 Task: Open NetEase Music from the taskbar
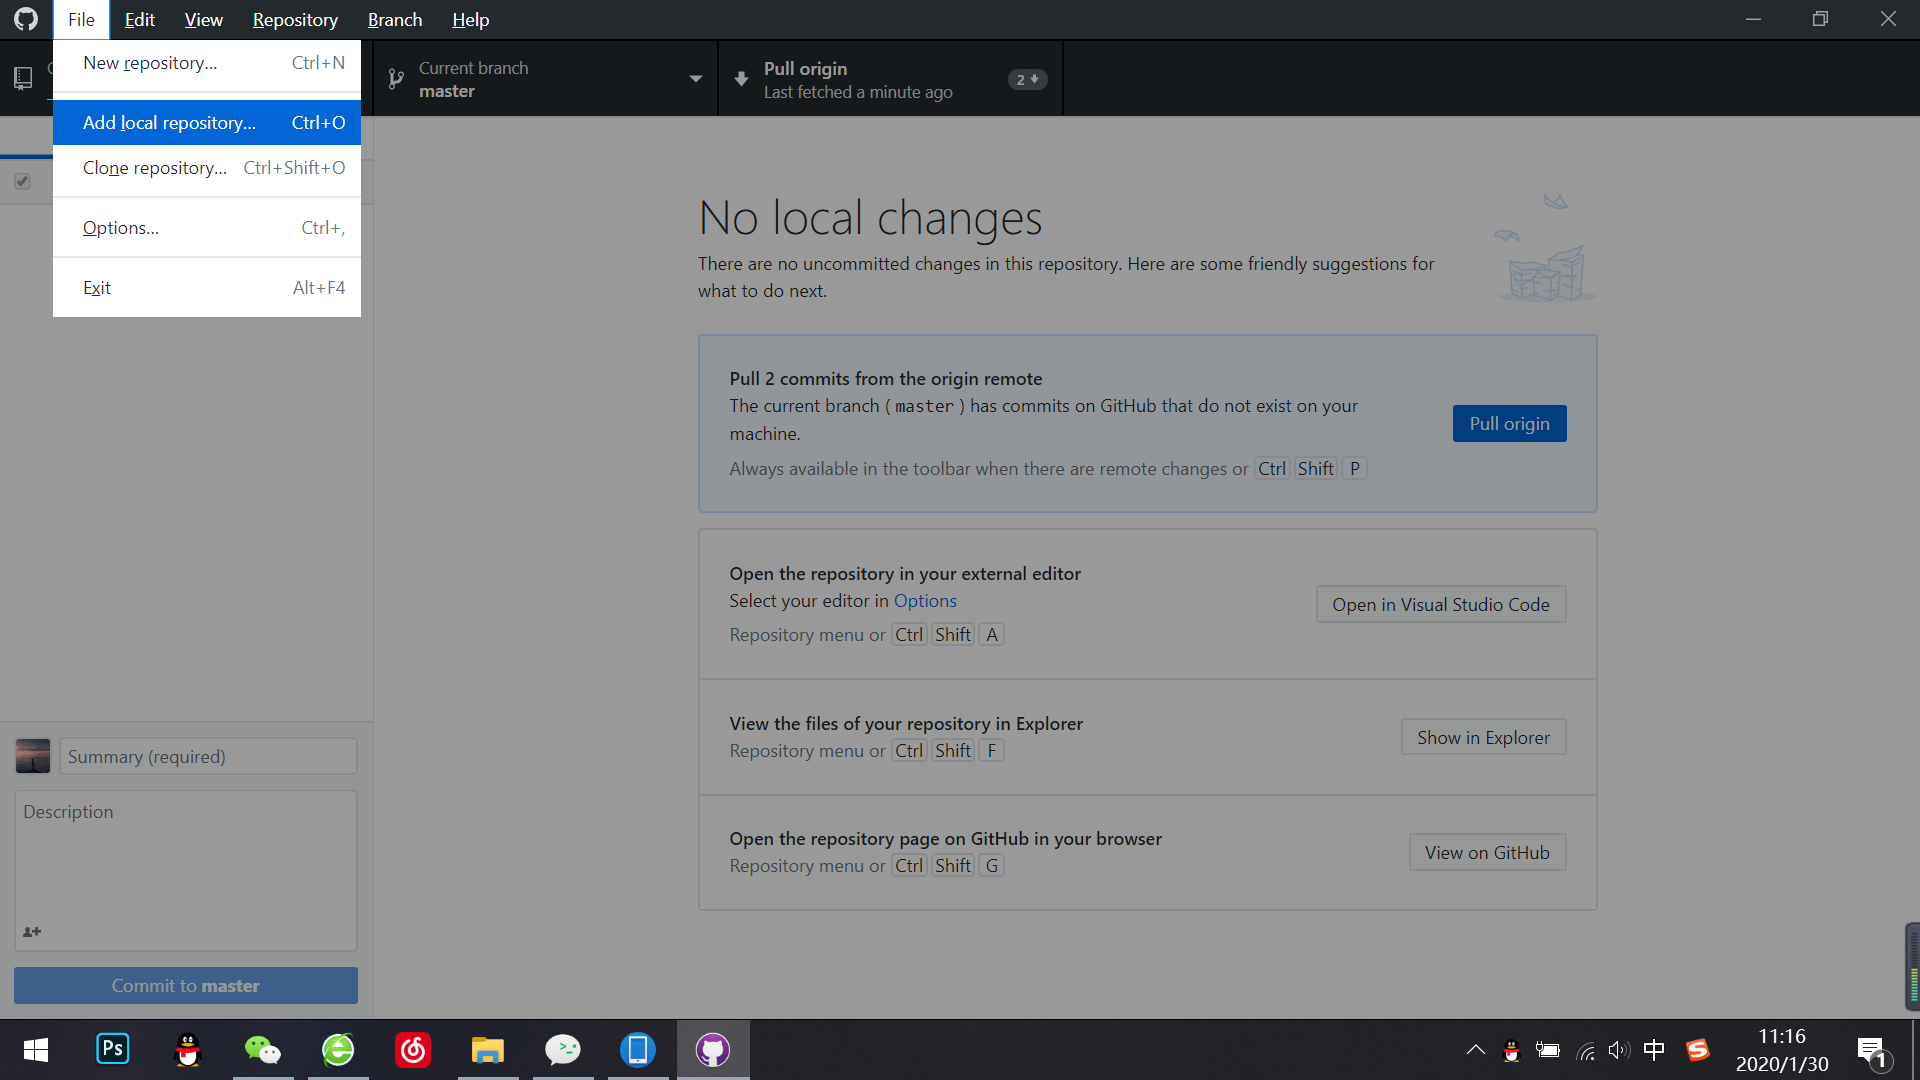tap(413, 1049)
